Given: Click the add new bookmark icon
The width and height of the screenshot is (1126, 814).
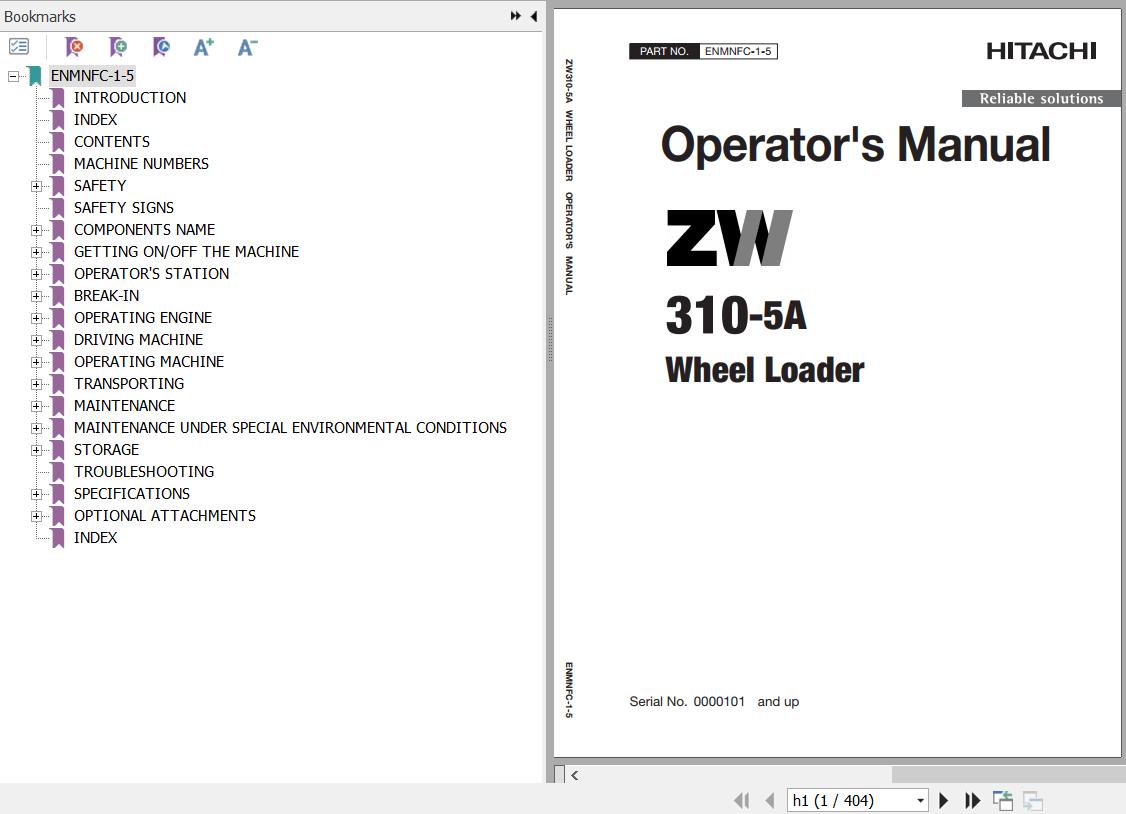Looking at the screenshot, I should coord(118,47).
